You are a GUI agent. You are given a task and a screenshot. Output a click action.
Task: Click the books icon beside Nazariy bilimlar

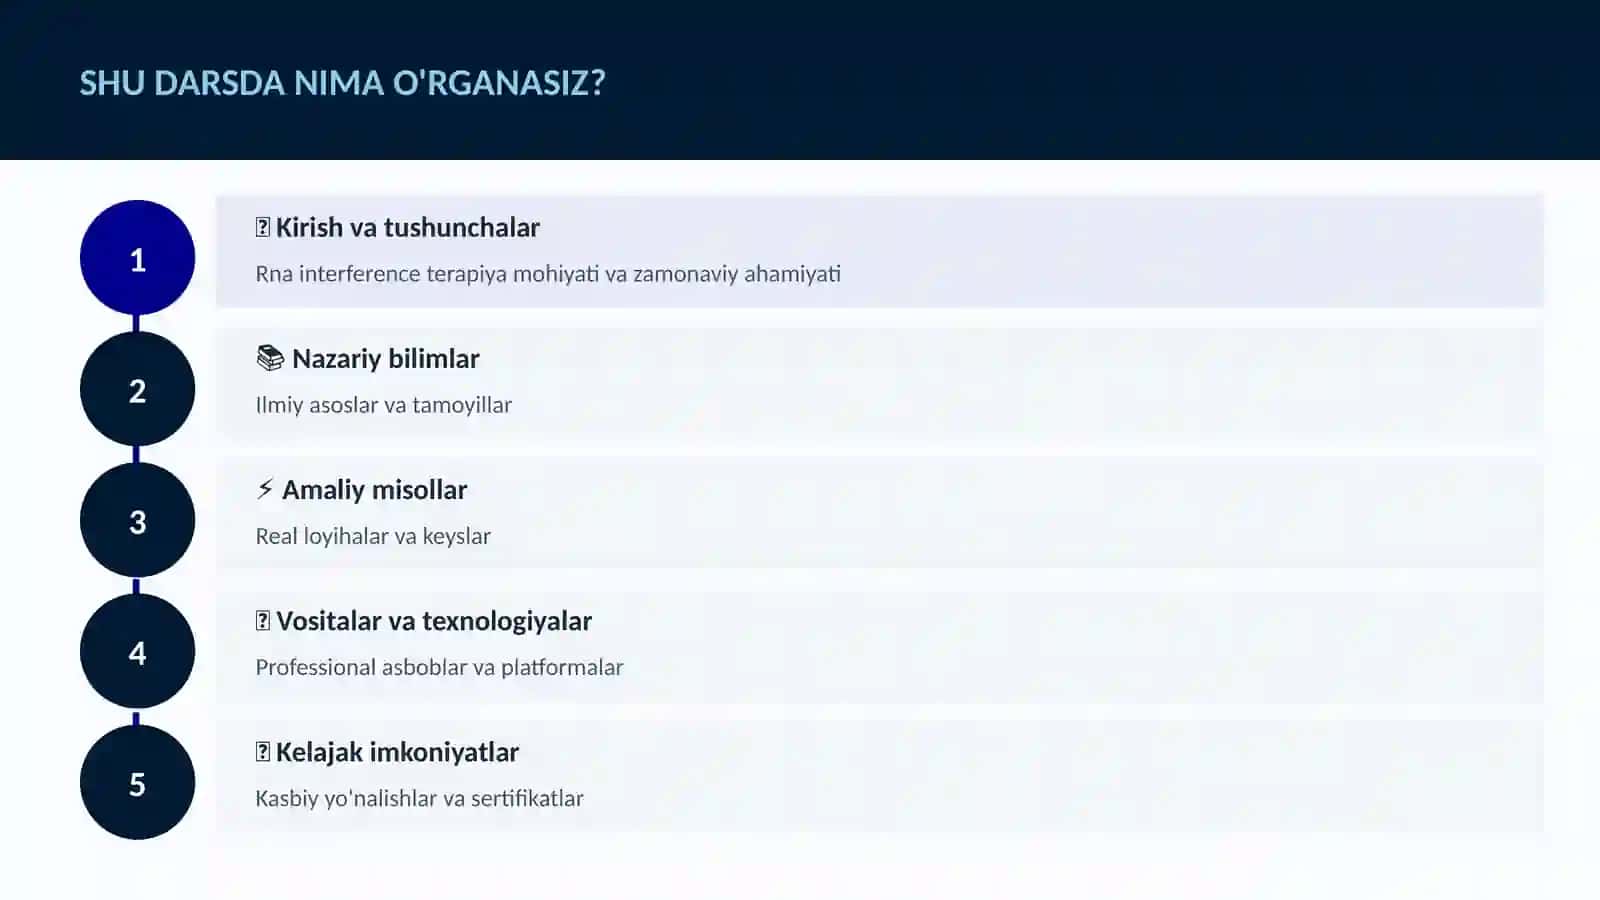270,358
